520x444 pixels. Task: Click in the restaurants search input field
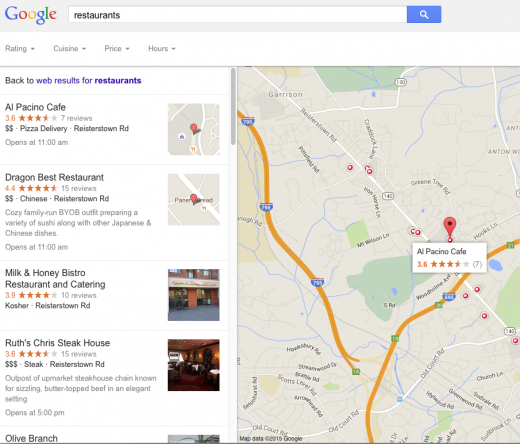[x=237, y=15]
